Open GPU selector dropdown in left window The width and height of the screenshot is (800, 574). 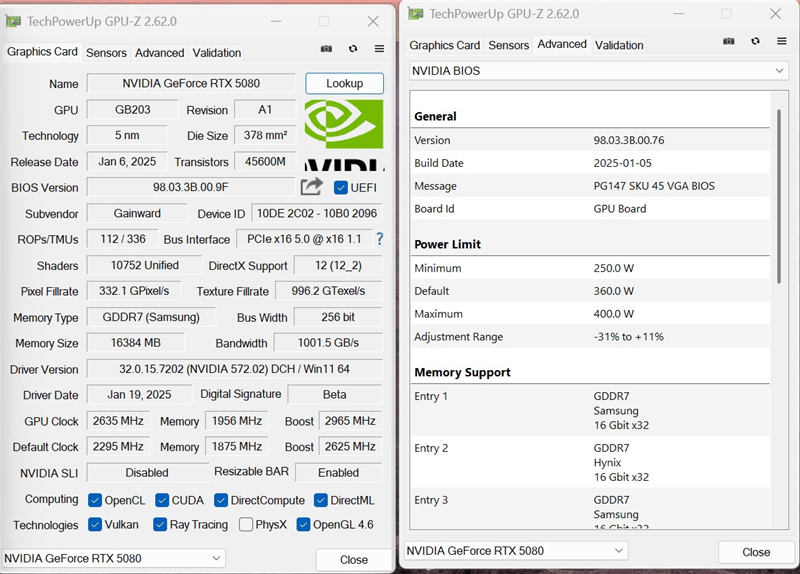[x=114, y=558]
